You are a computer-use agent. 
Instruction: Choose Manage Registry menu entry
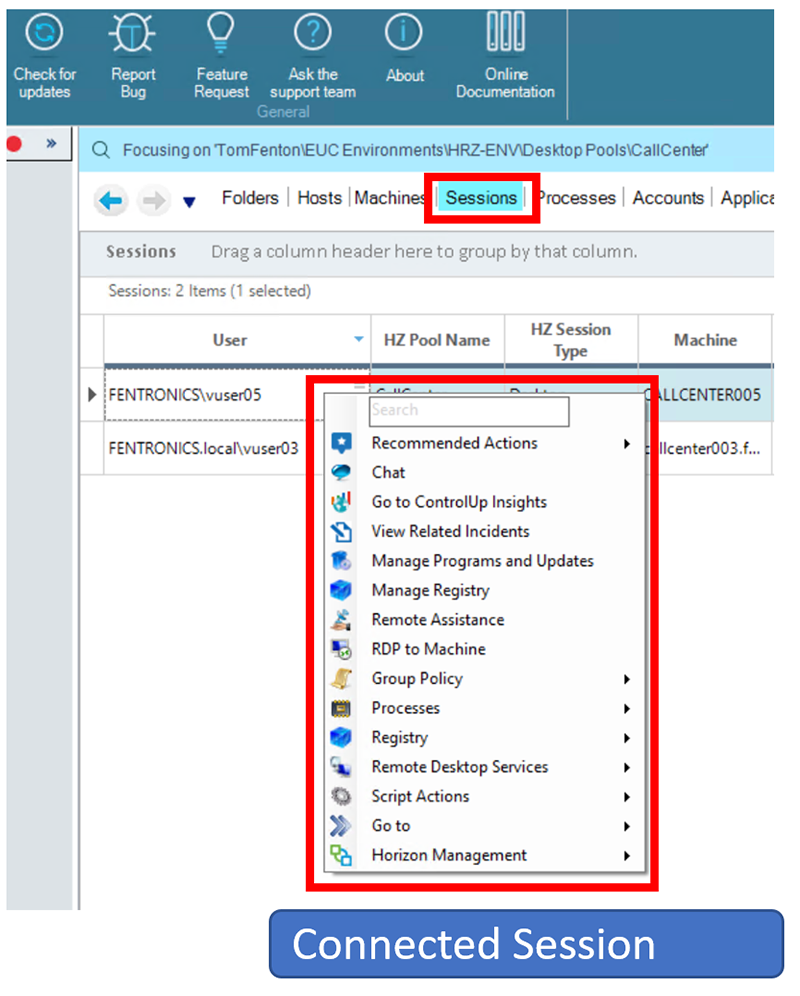(x=430, y=591)
